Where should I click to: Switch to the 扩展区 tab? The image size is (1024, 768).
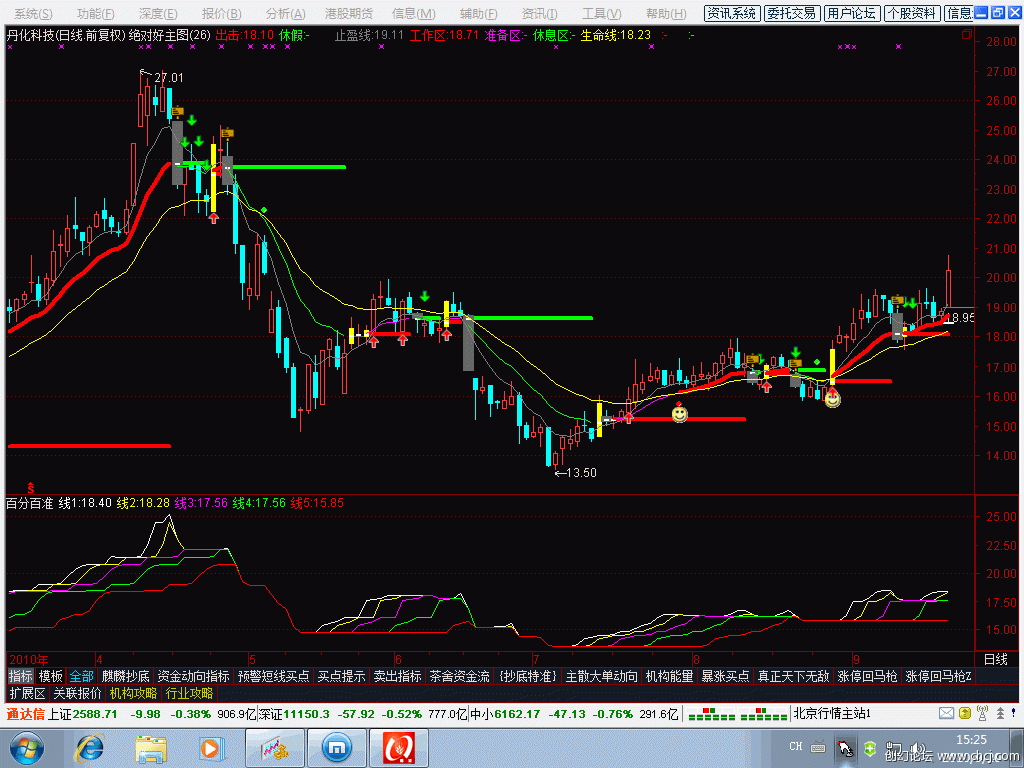pos(27,693)
